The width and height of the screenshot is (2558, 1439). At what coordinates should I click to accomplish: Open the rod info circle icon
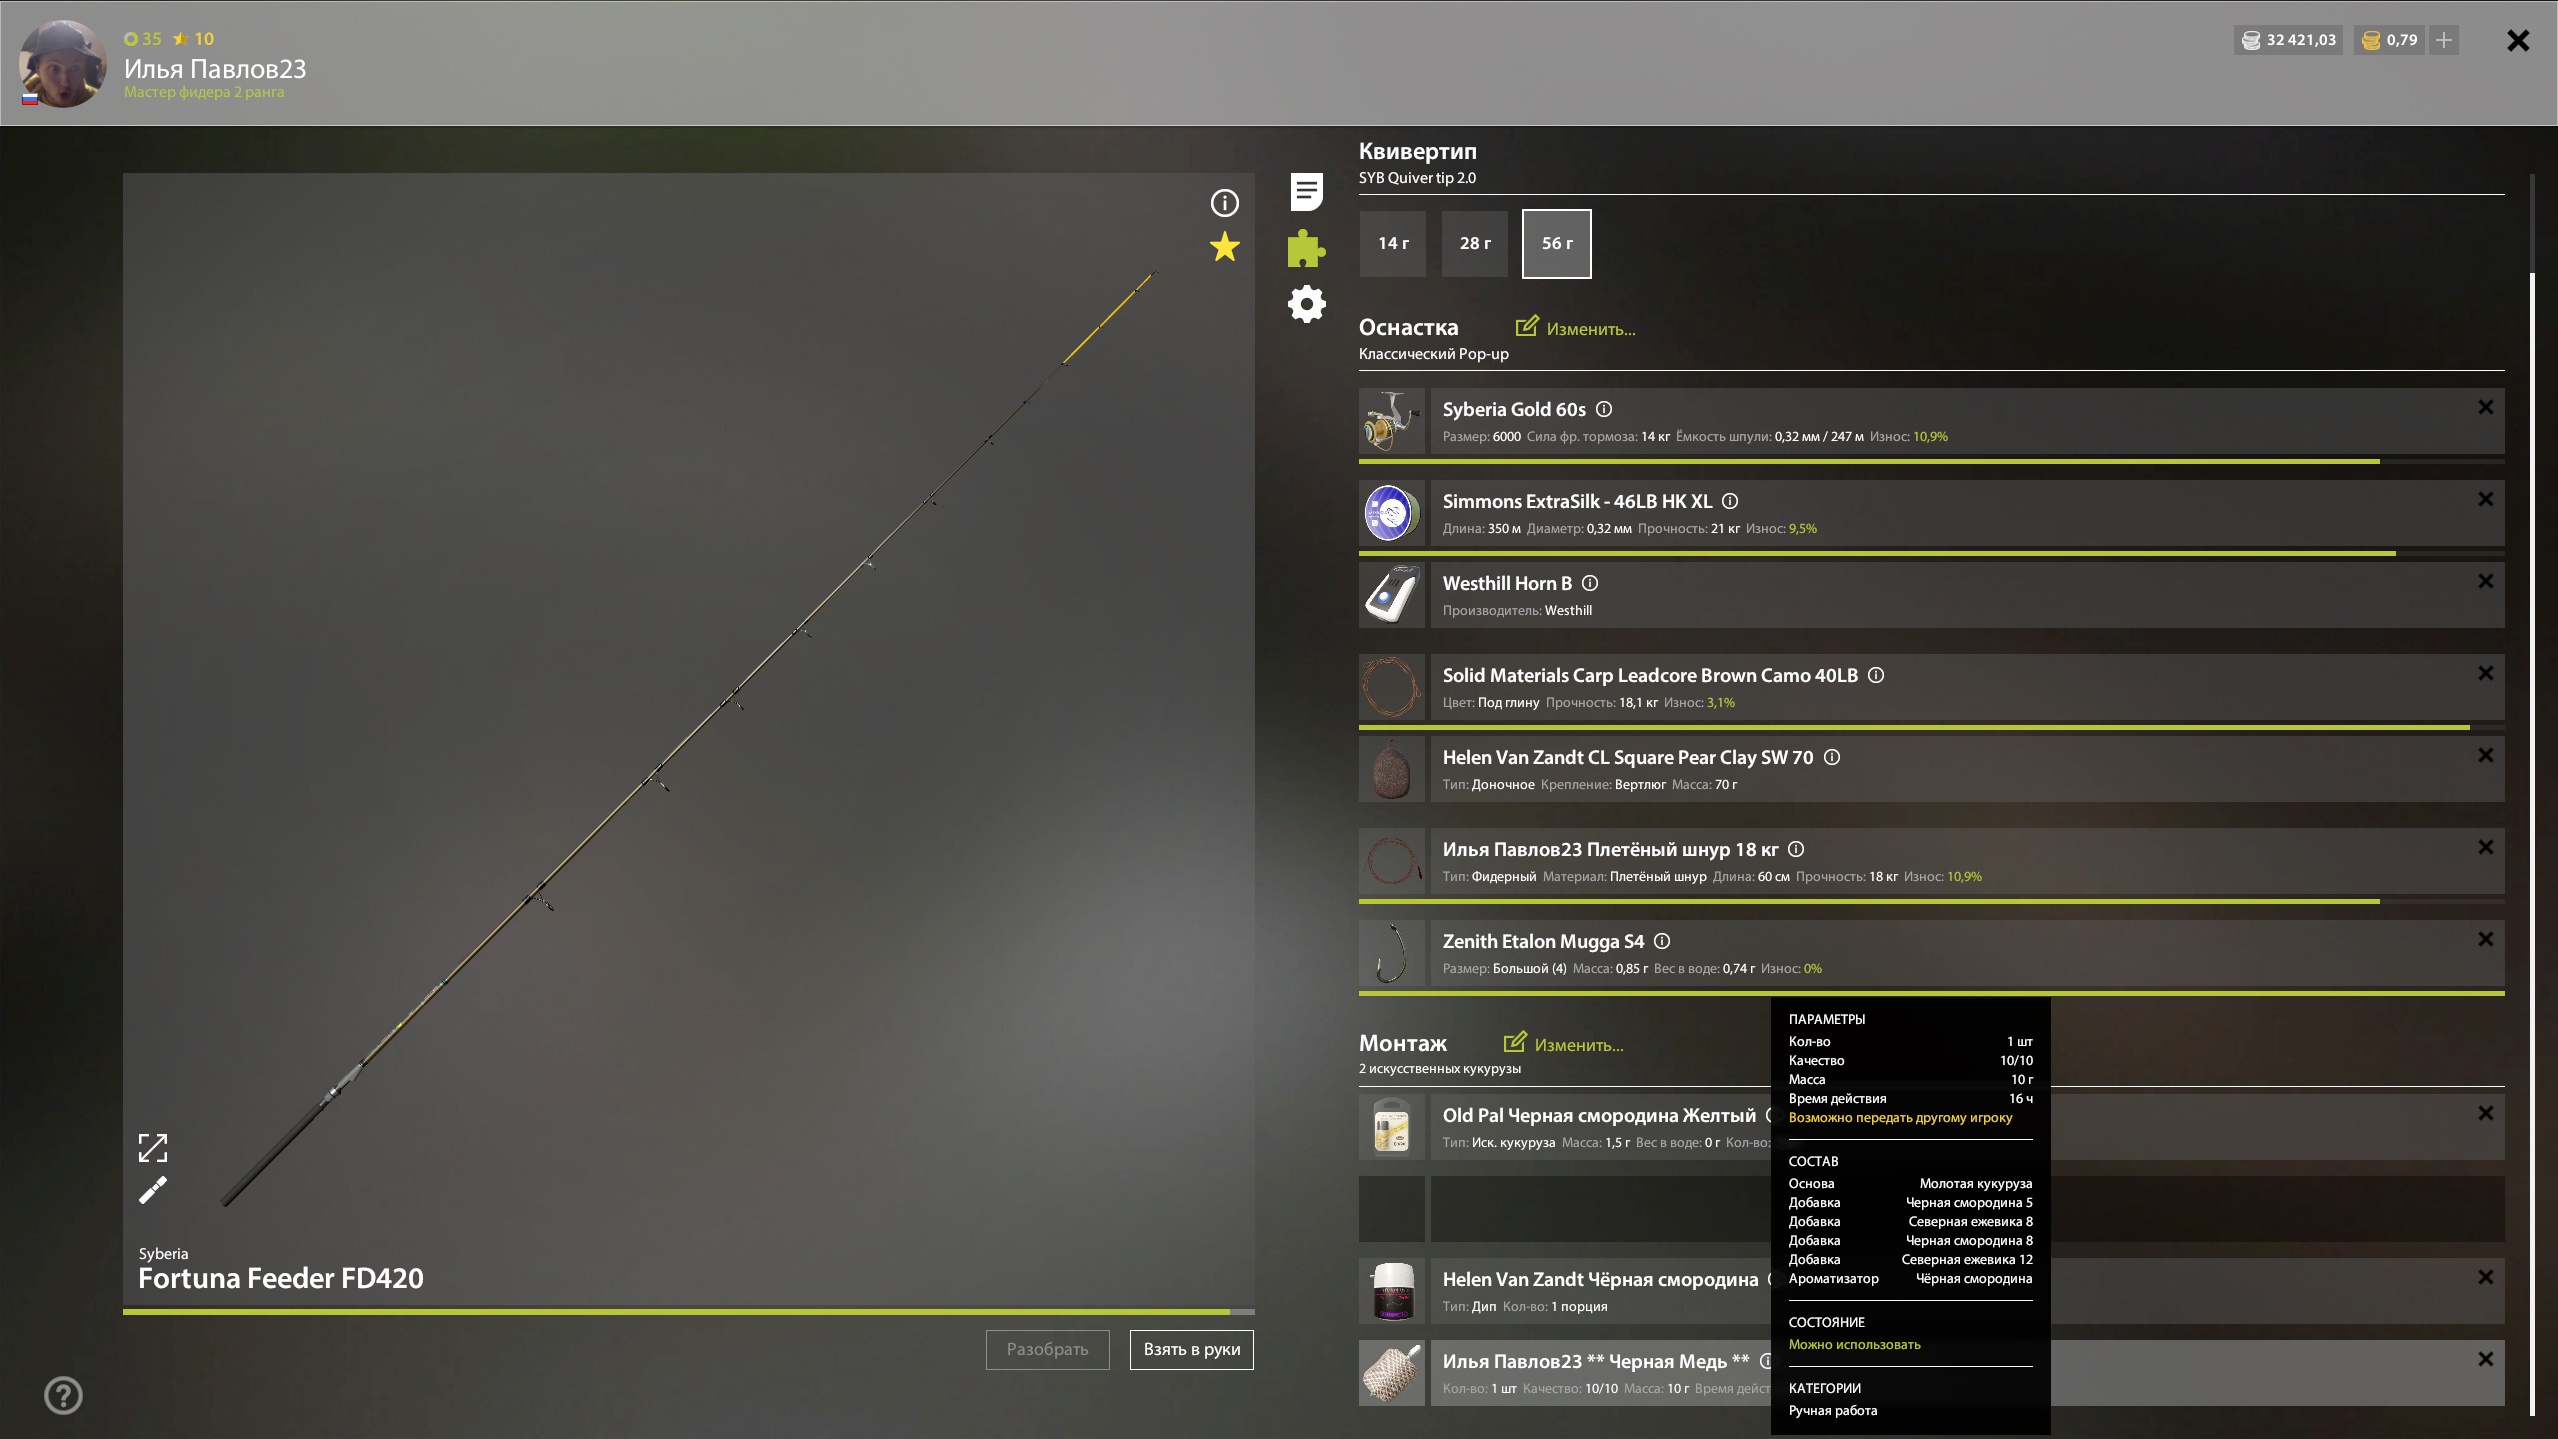1224,203
